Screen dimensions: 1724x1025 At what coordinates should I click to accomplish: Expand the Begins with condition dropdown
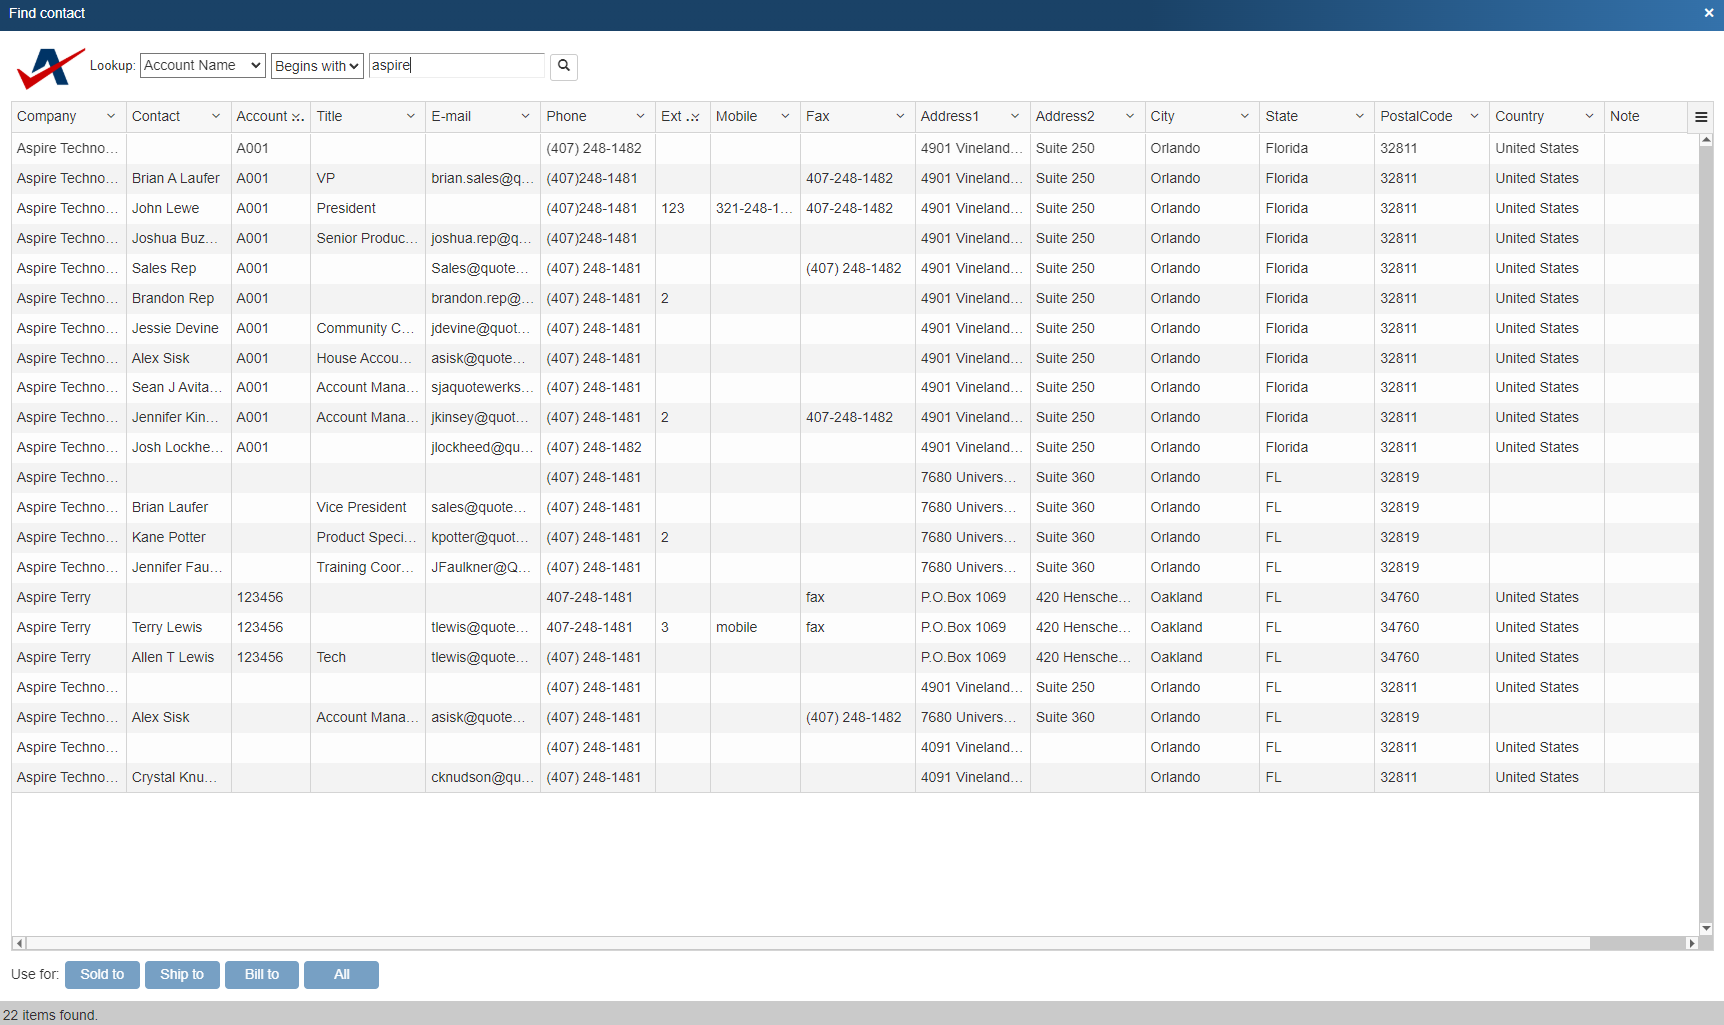click(x=316, y=66)
